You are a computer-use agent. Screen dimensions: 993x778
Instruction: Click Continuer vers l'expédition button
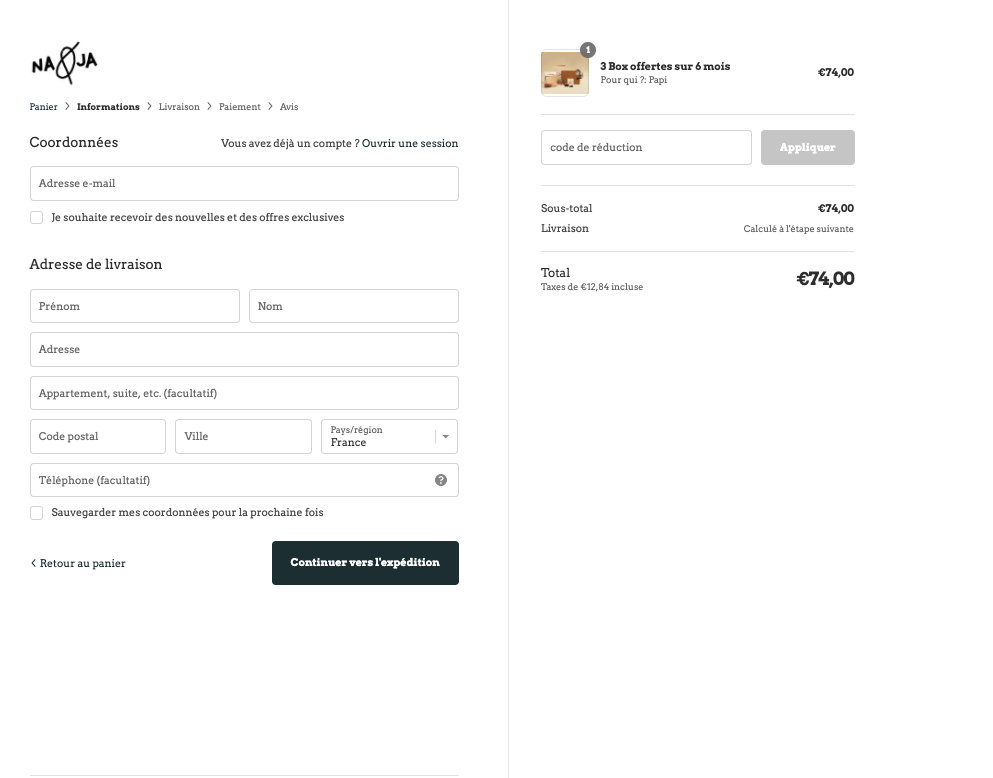(x=365, y=563)
